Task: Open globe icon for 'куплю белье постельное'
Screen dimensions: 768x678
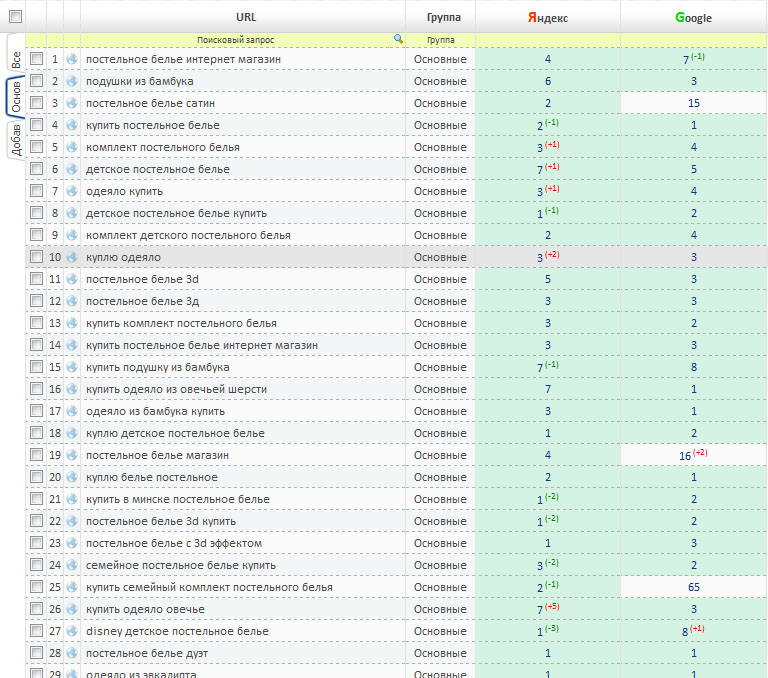Action: point(72,477)
